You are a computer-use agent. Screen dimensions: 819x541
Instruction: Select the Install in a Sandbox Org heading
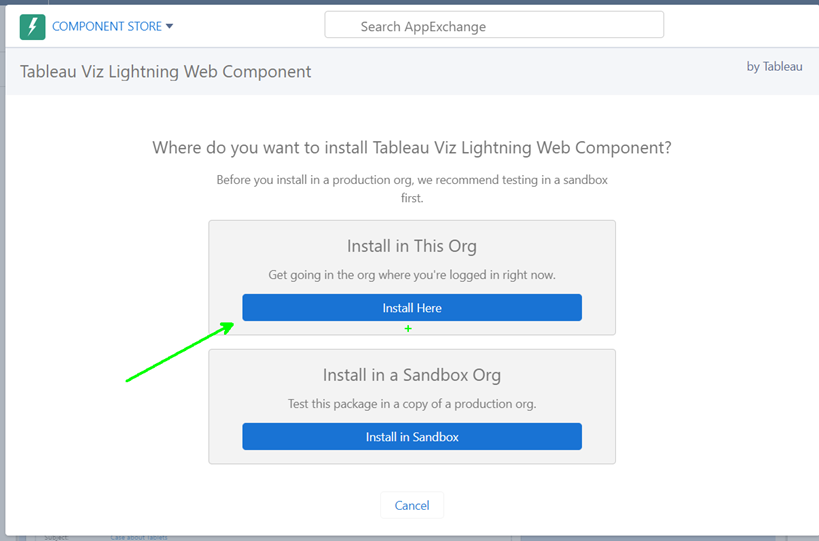point(411,376)
